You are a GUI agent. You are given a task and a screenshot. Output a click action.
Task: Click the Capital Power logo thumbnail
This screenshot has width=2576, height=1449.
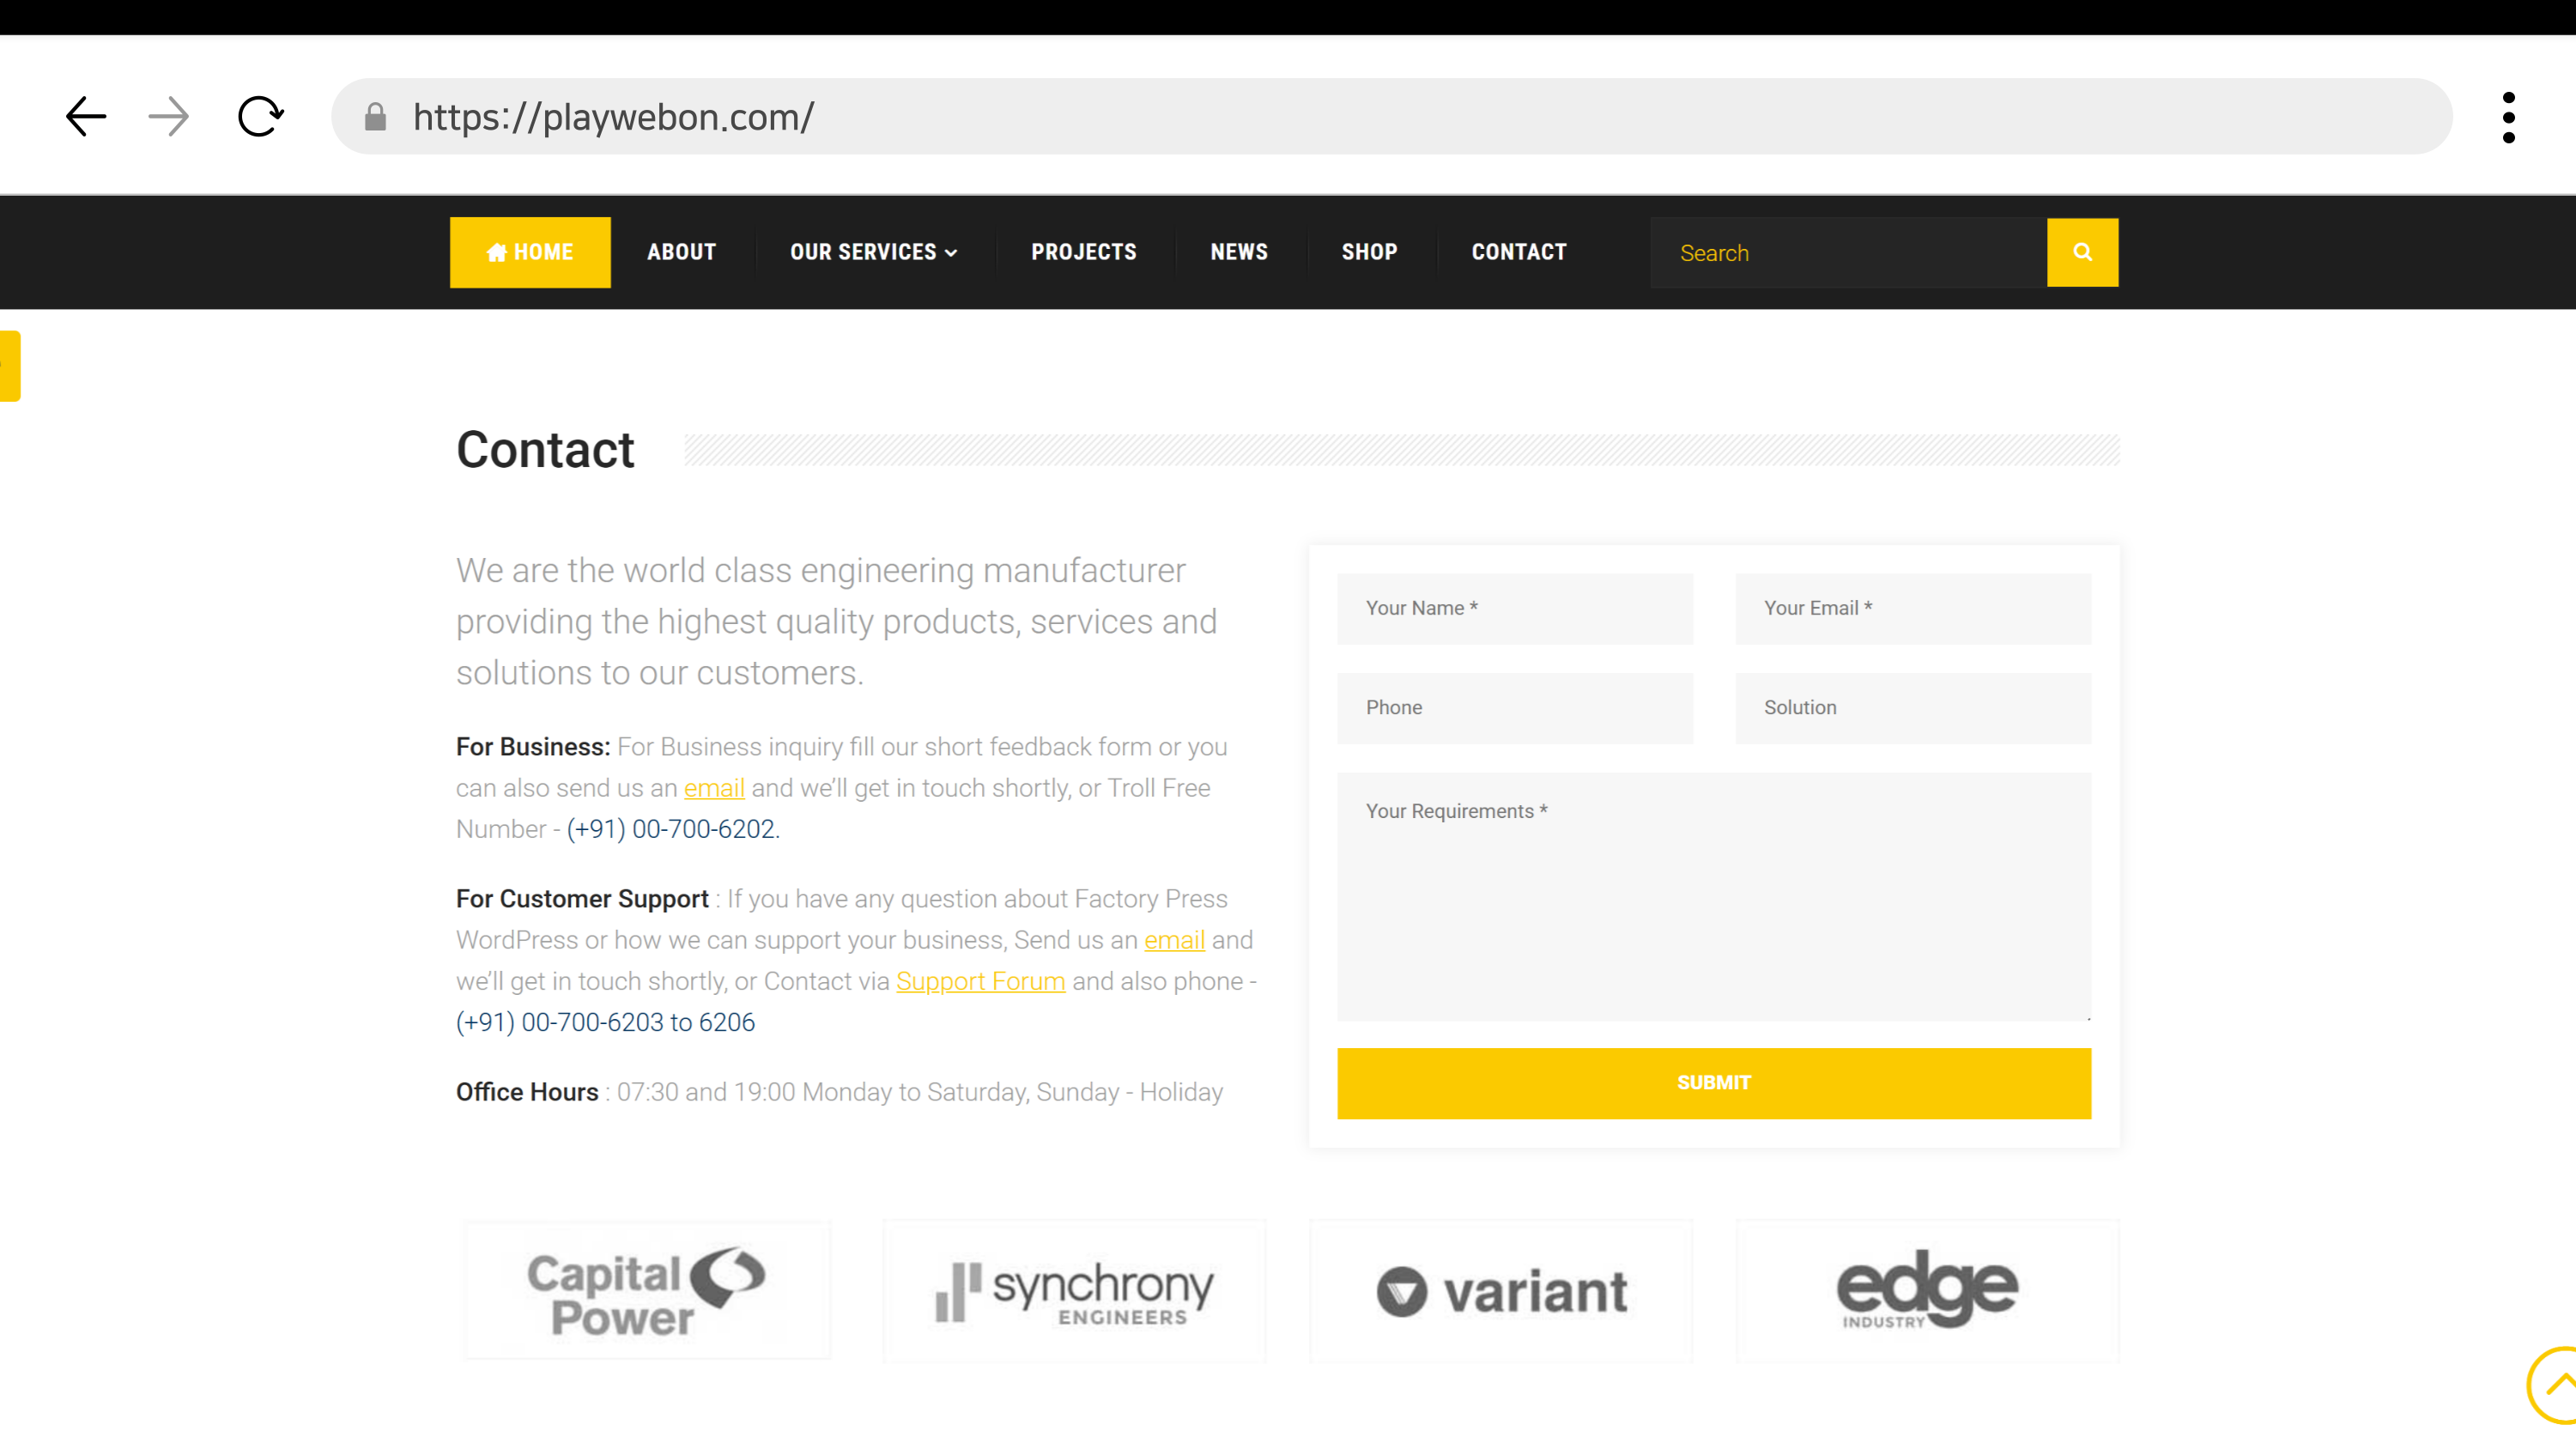(x=647, y=1290)
